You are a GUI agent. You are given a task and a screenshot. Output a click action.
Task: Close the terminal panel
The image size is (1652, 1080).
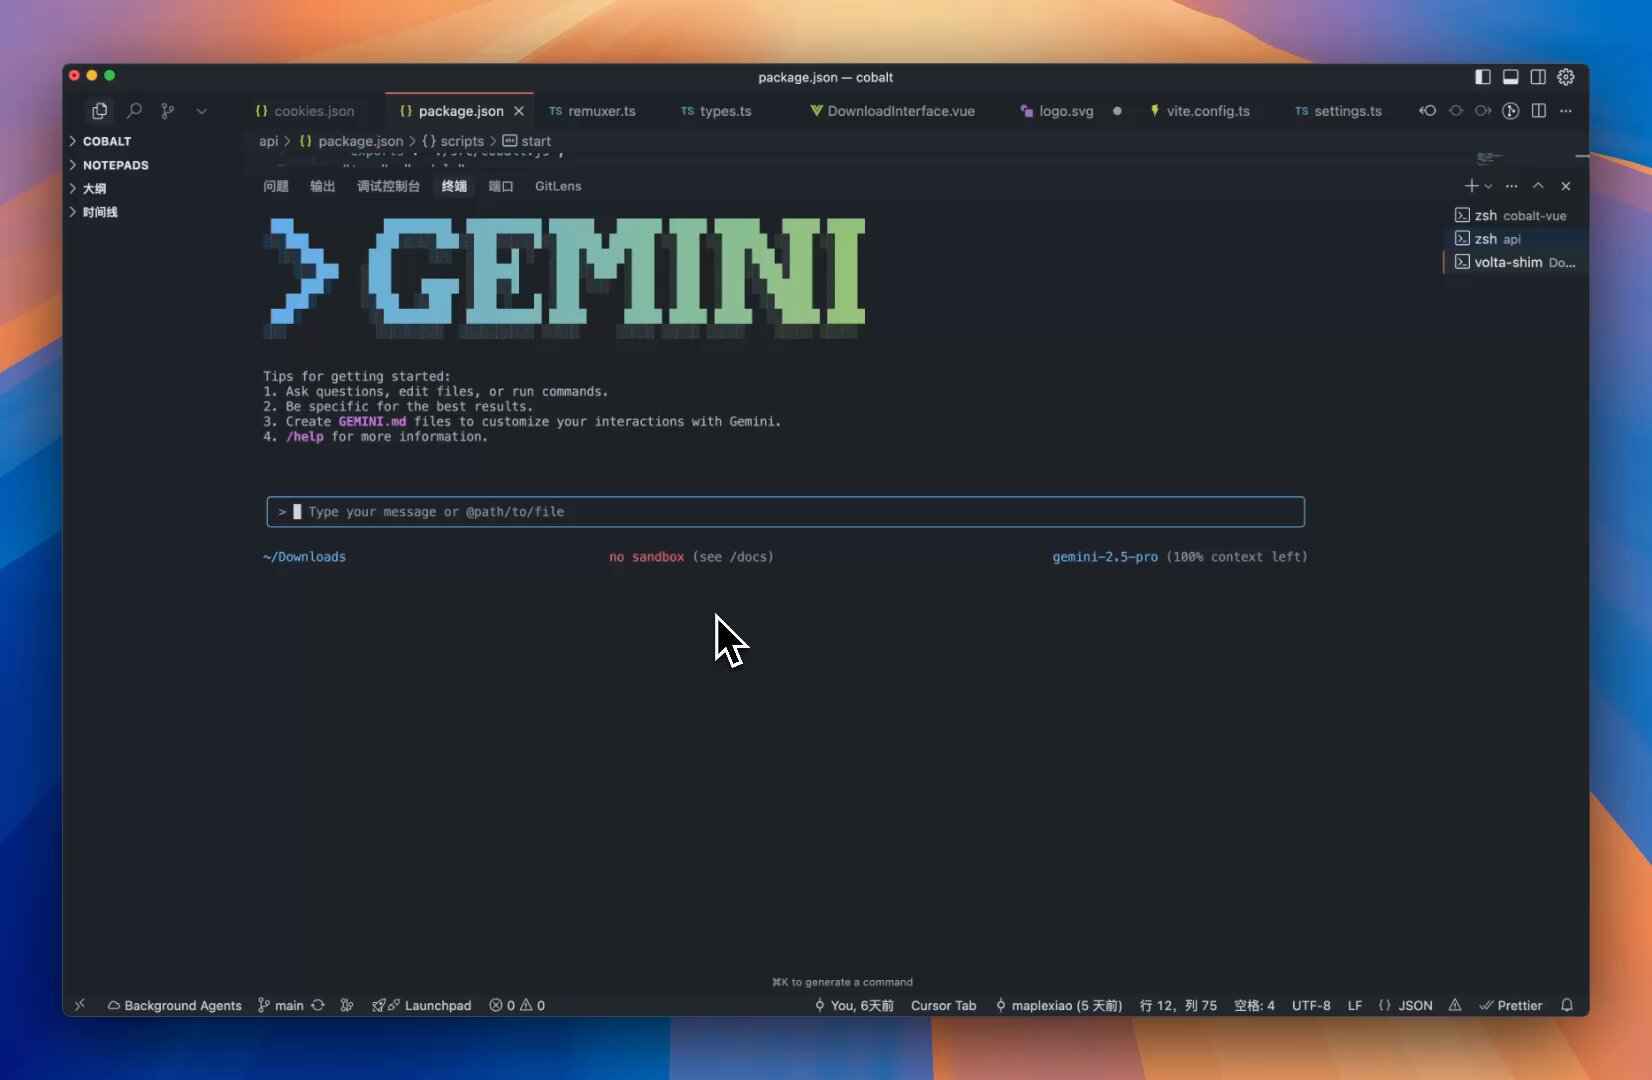tap(1566, 186)
